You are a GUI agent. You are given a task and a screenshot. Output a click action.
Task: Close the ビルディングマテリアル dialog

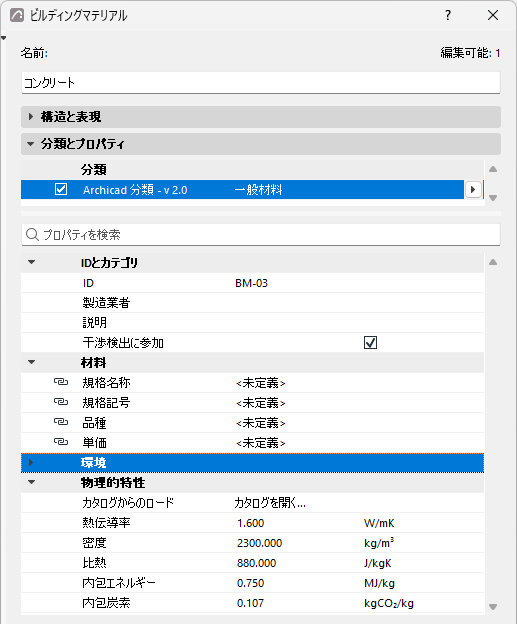pyautogui.click(x=493, y=15)
